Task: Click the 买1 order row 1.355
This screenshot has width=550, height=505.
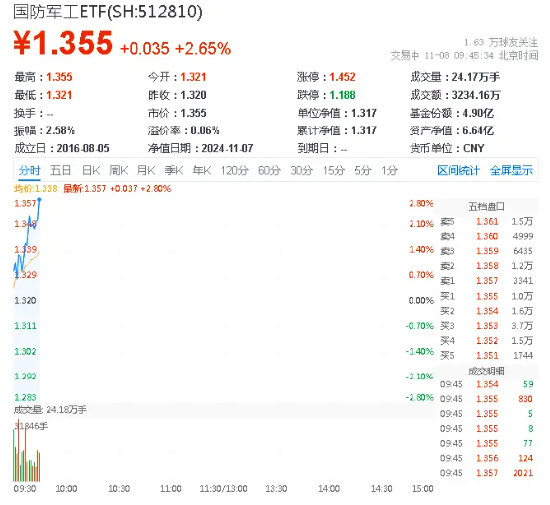Action: pyautogui.click(x=487, y=296)
